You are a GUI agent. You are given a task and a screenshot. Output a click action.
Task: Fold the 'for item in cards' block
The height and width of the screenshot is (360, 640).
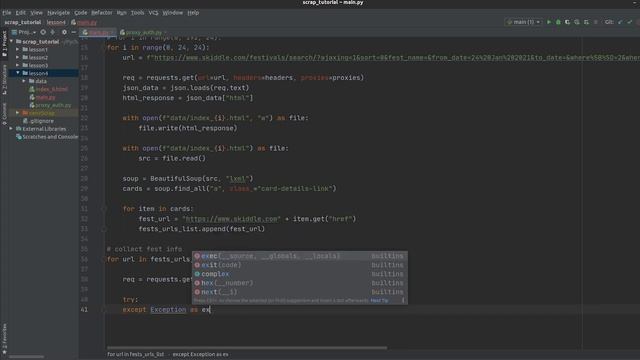[104, 209]
